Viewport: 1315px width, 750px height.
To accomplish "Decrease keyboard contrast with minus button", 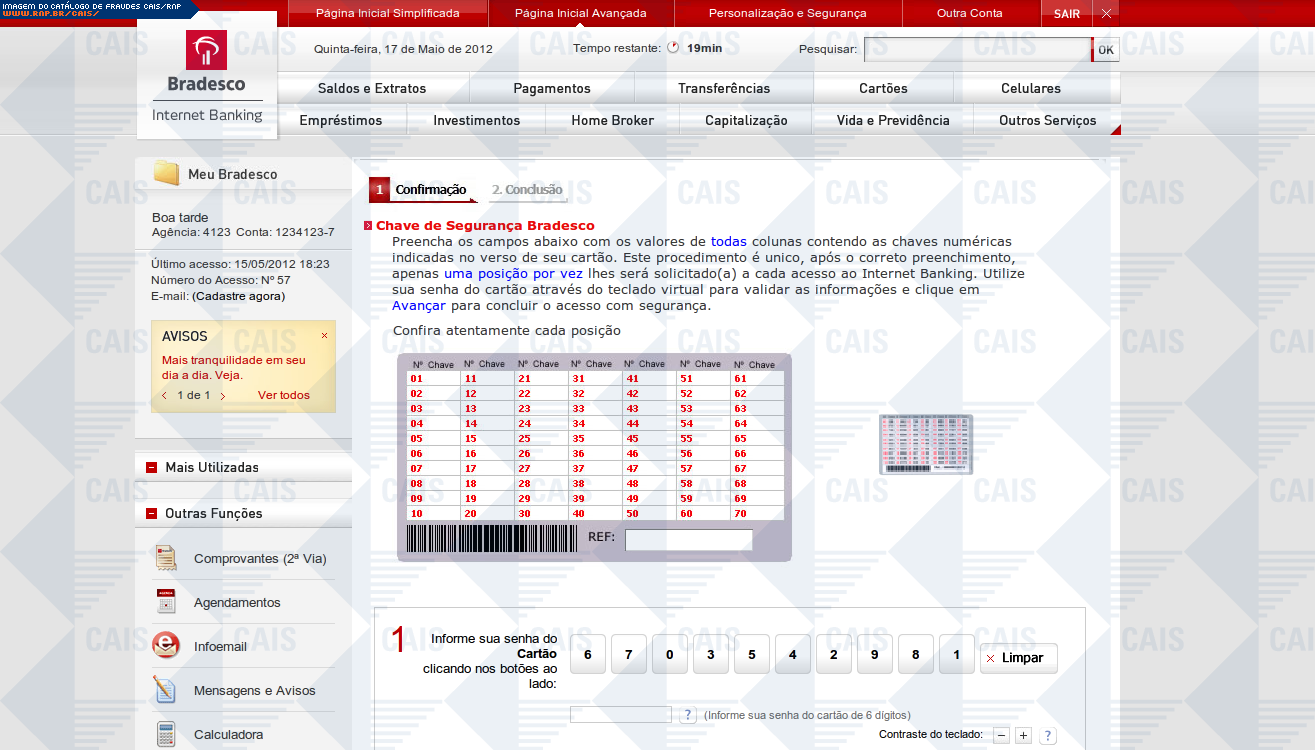I will point(1001,735).
